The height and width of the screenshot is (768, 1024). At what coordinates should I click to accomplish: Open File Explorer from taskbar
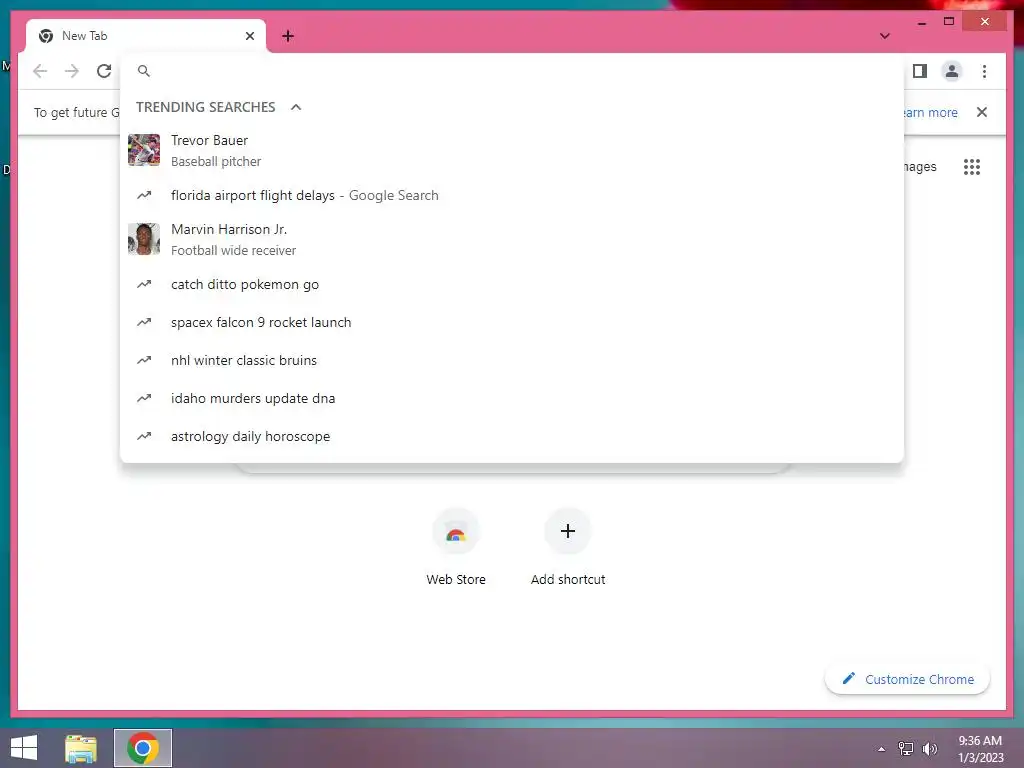[81, 748]
